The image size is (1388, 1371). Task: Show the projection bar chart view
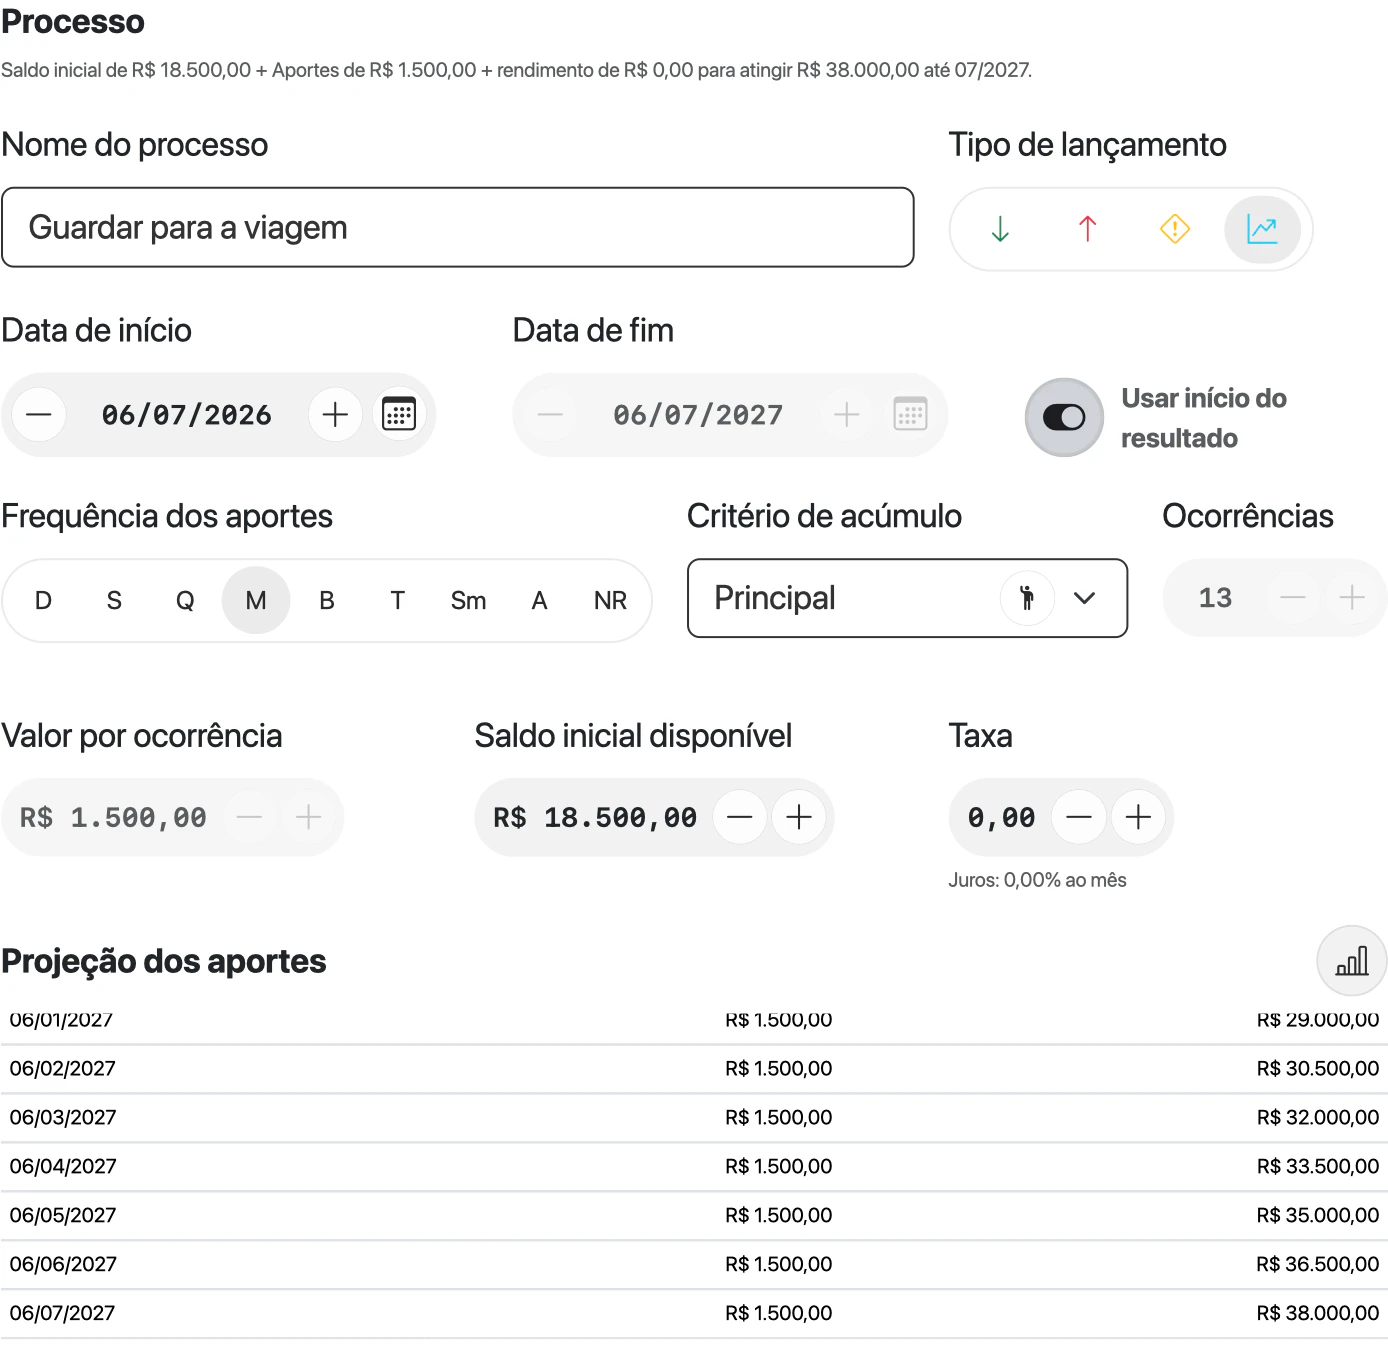pyautogui.click(x=1352, y=961)
